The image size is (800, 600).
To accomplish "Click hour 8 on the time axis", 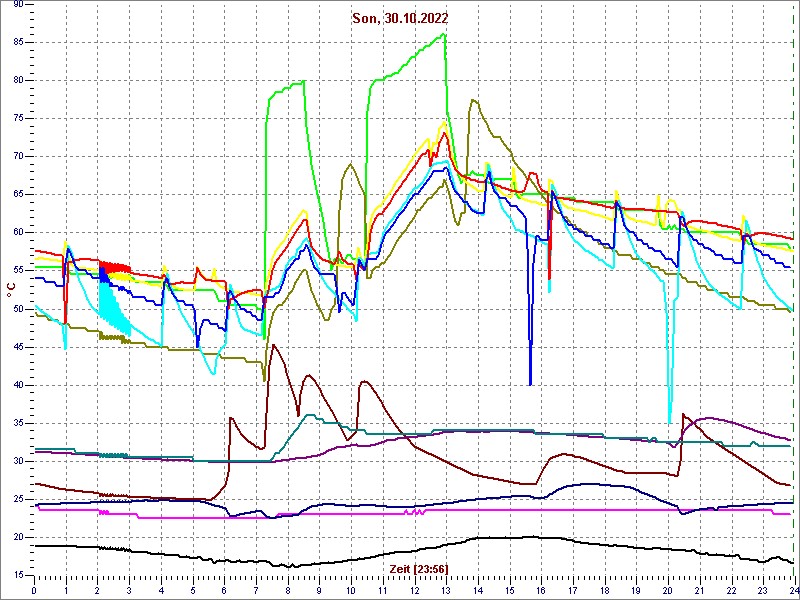I will click(x=287, y=590).
